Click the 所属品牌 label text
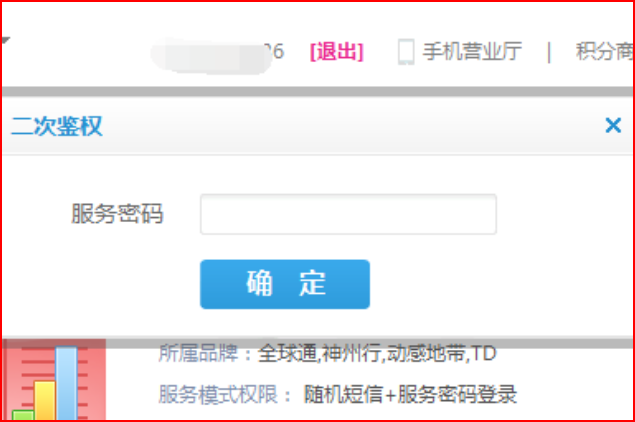The height and width of the screenshot is (422, 635). [198, 353]
